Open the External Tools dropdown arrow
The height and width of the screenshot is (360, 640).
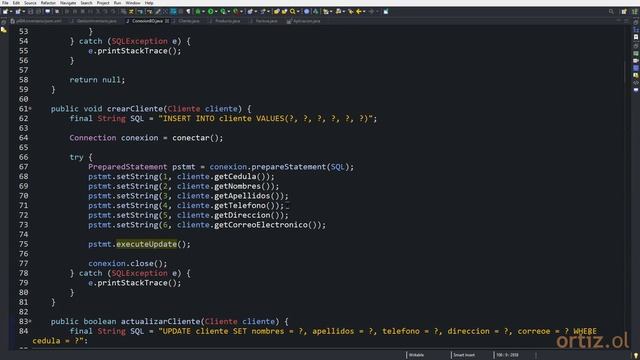[x=241, y=11]
